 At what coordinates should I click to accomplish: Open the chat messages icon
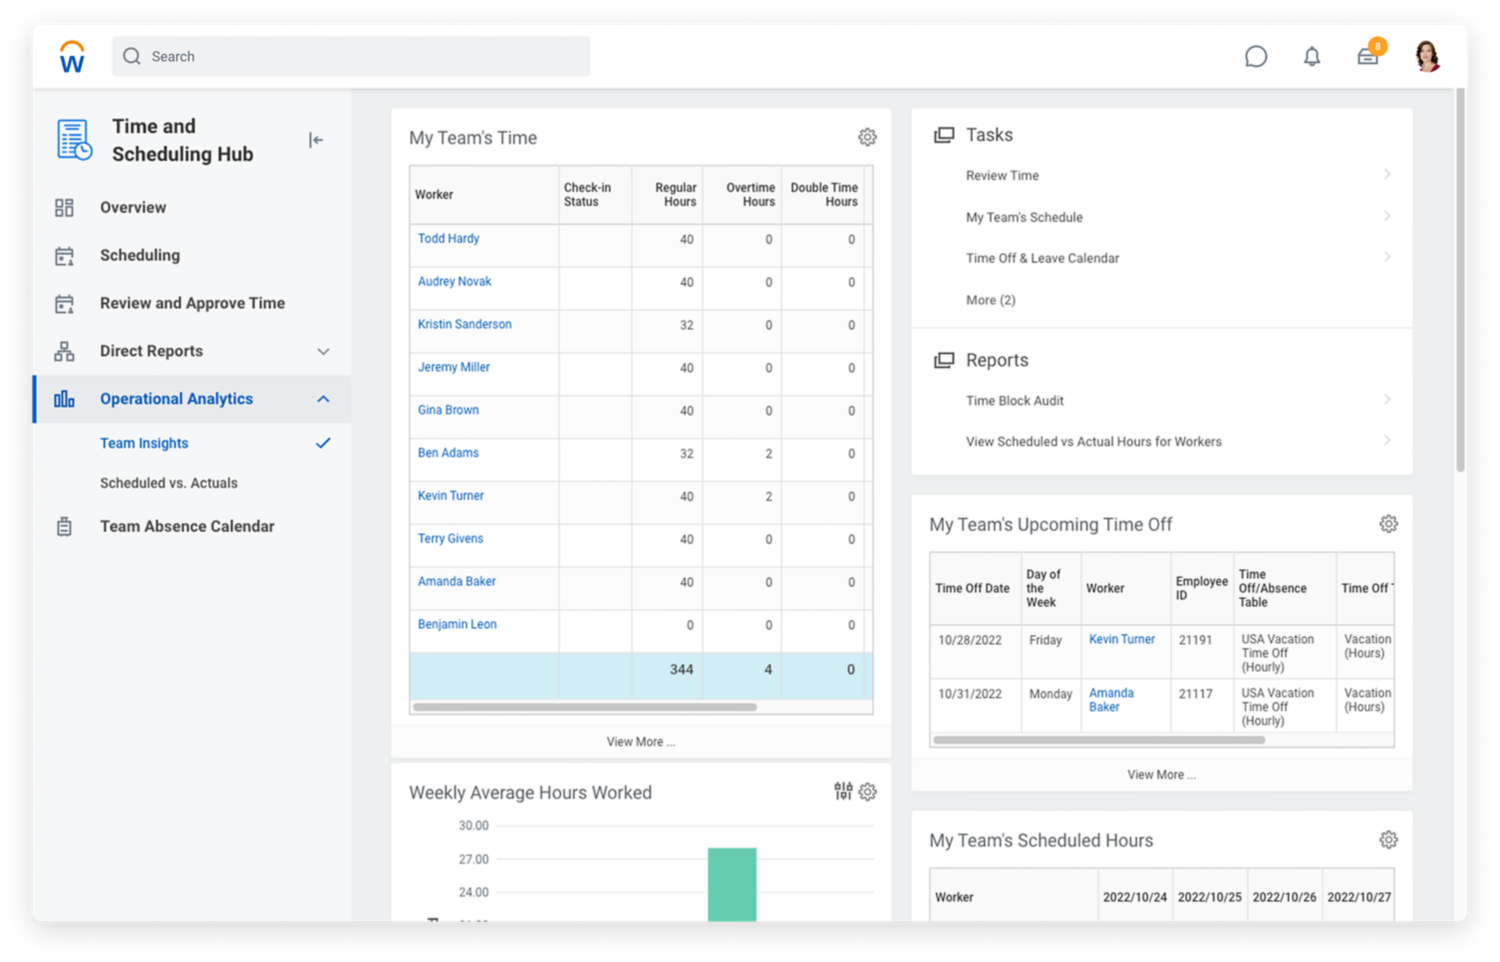pos(1255,57)
